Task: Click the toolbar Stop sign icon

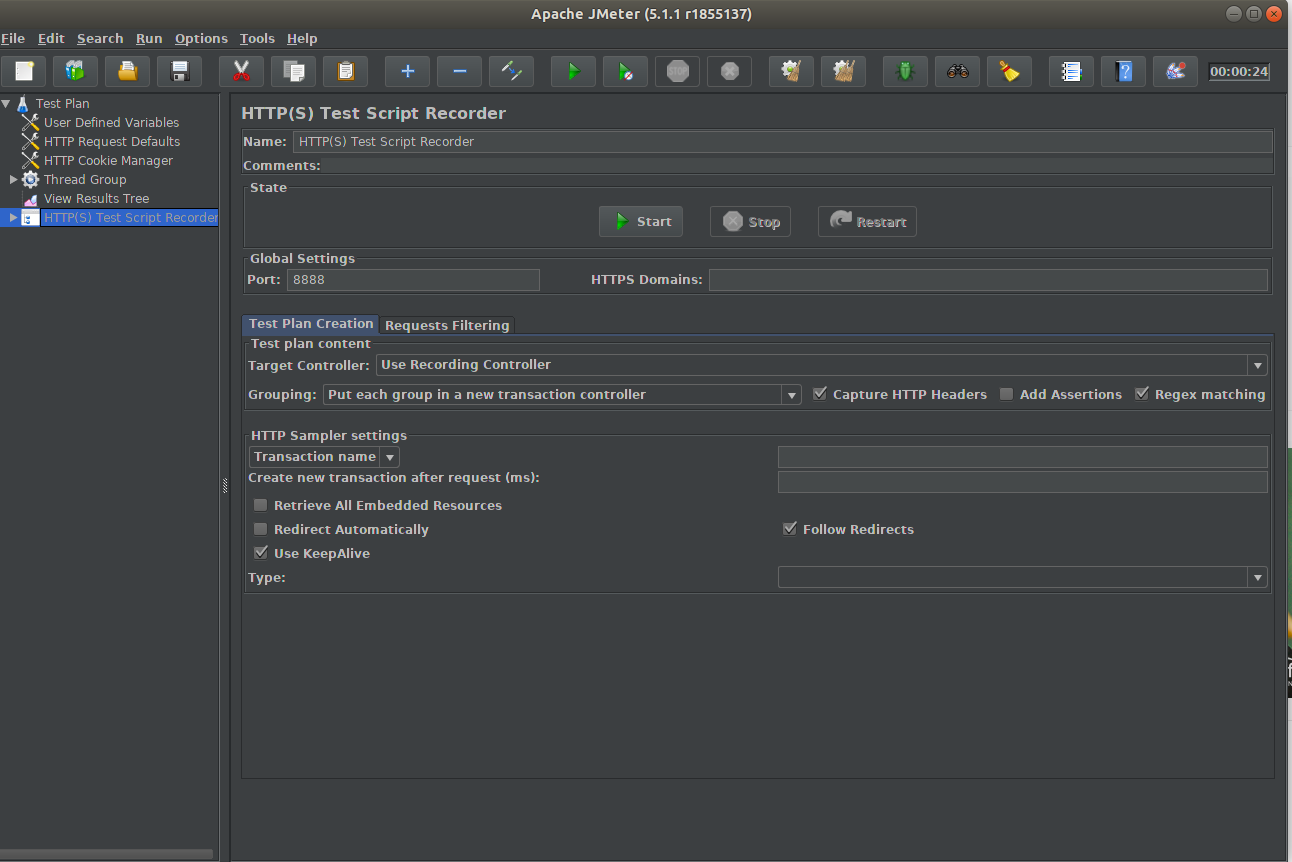Action: pyautogui.click(x=677, y=71)
